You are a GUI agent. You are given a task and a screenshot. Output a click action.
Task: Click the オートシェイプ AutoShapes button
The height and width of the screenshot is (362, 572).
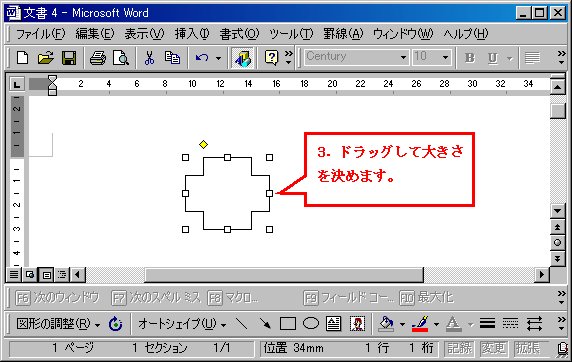182,324
